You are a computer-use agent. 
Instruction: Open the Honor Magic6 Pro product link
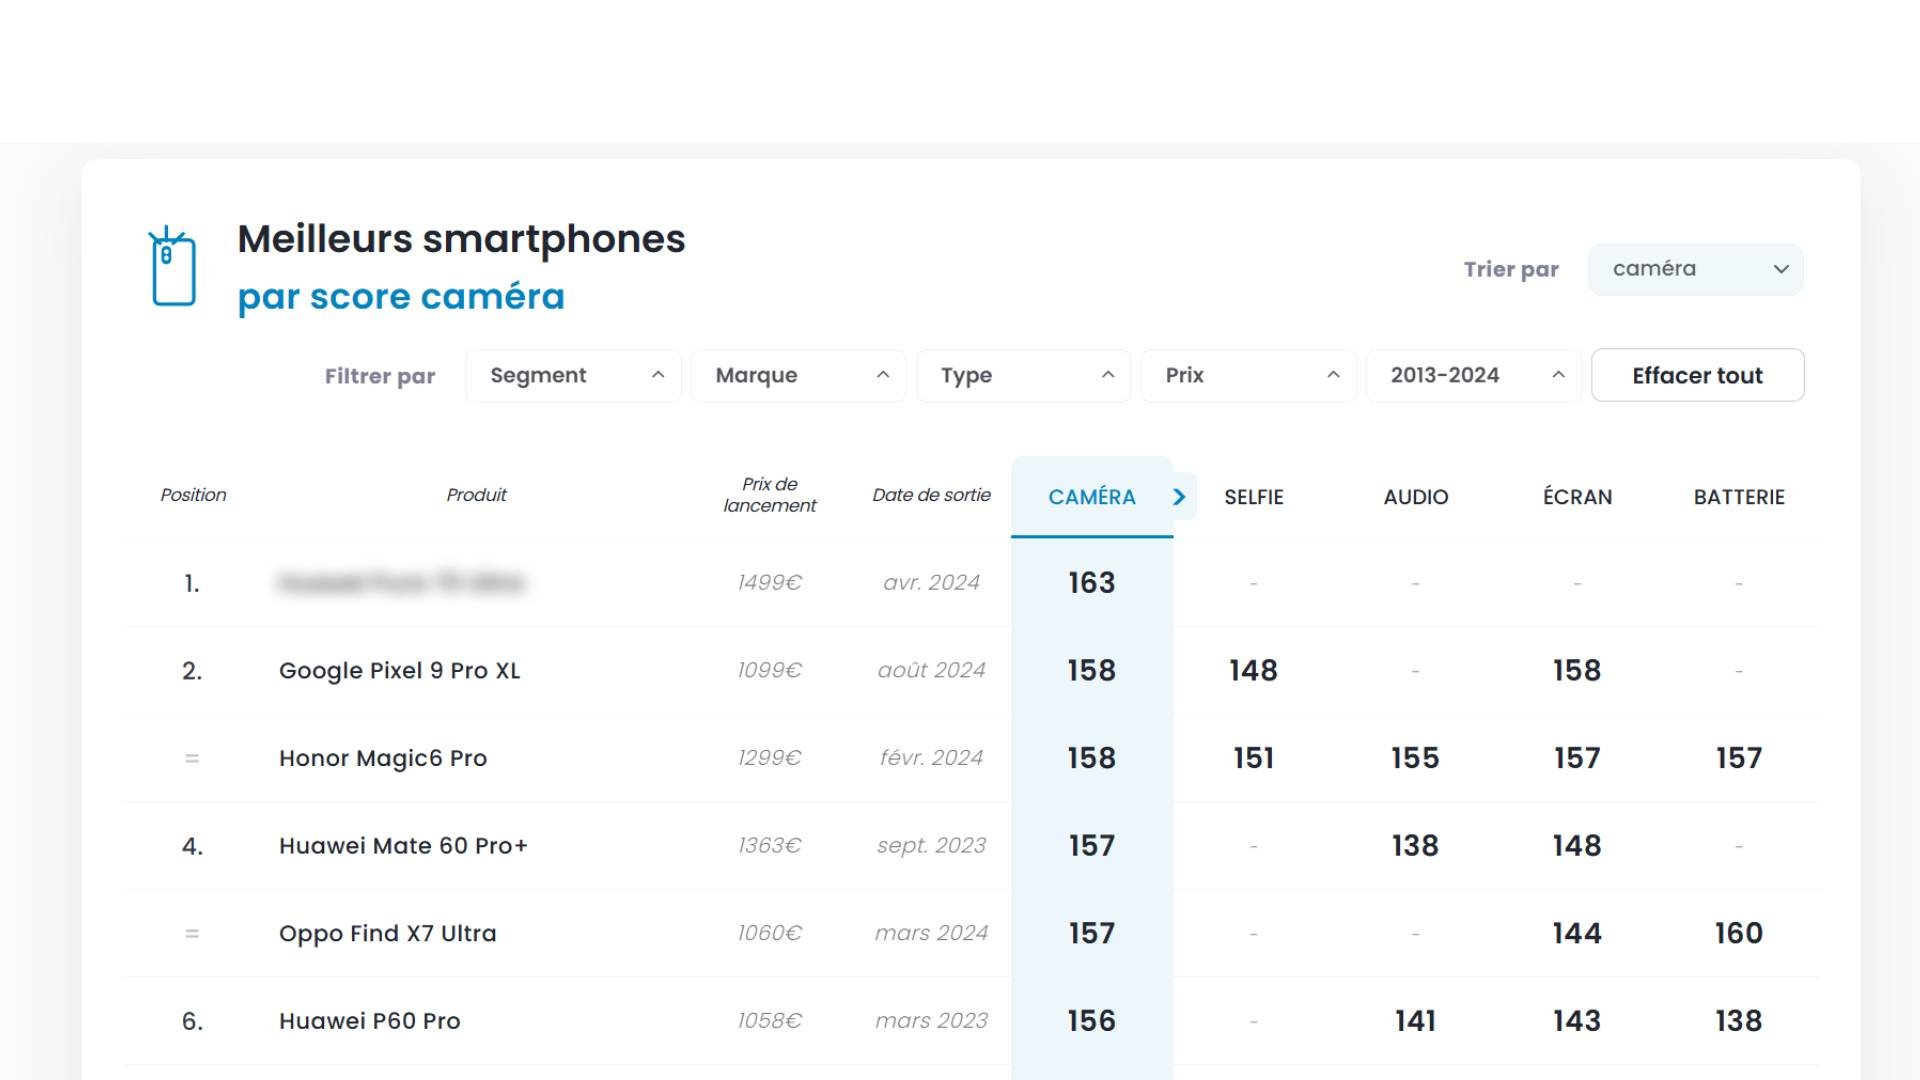(x=383, y=759)
